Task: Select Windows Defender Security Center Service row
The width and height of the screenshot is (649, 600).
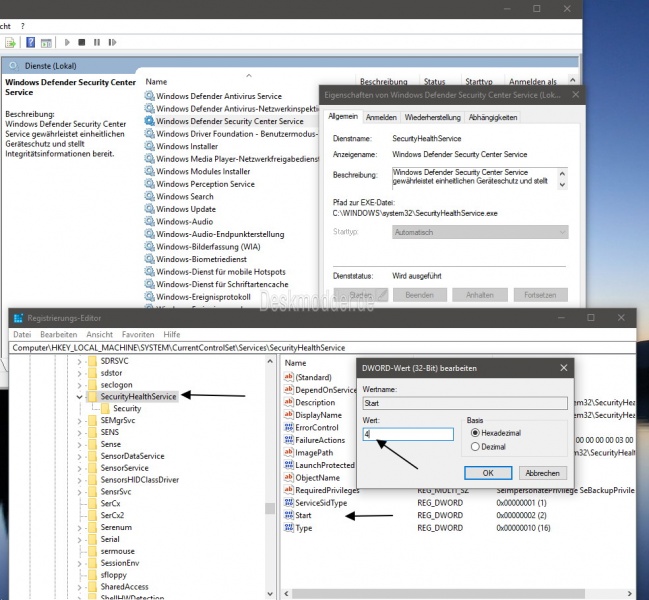Action: [x=230, y=121]
